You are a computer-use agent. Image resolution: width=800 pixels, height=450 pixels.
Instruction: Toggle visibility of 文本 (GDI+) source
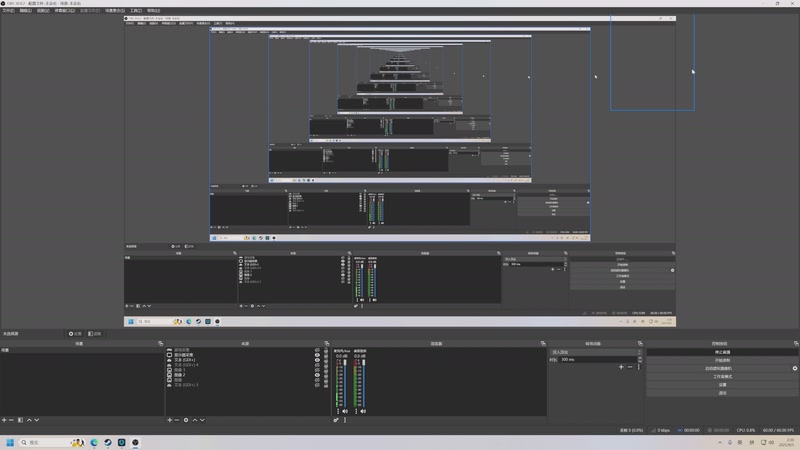coord(317,360)
